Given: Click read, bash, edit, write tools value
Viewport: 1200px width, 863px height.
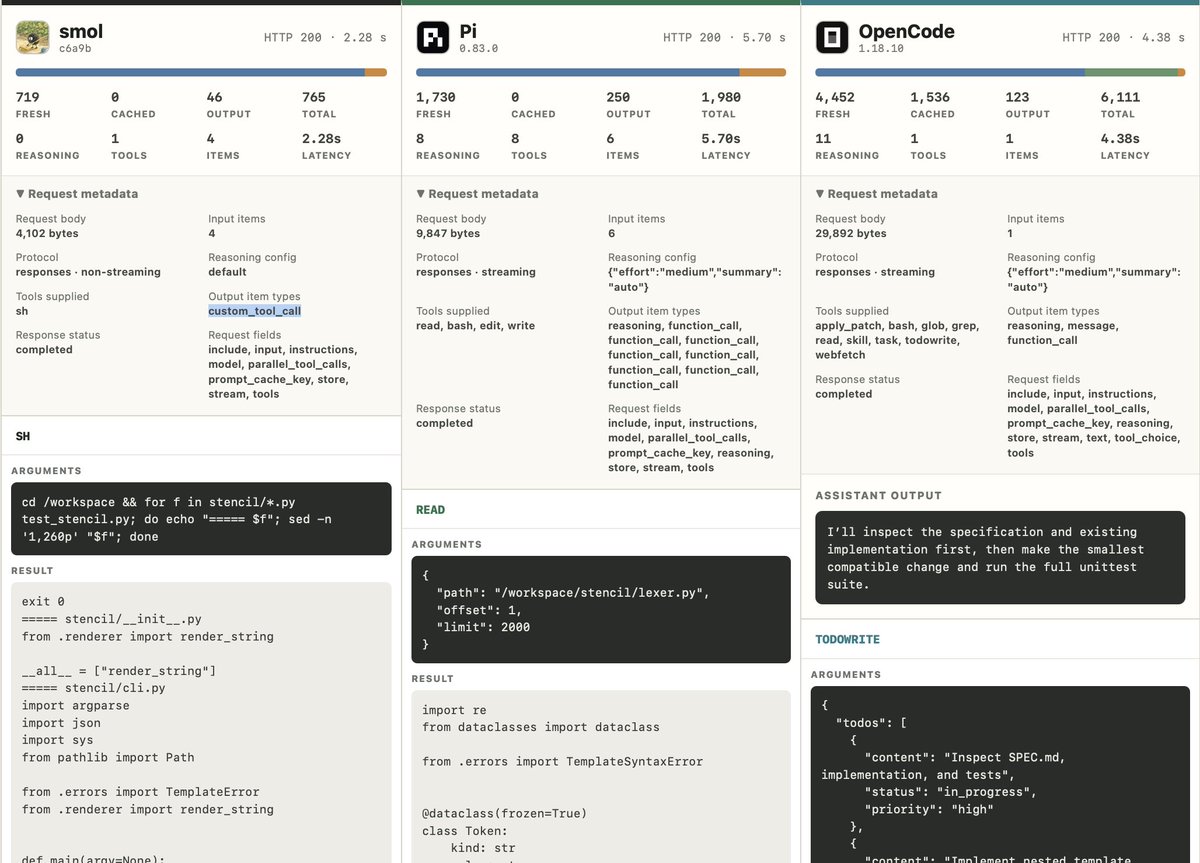Looking at the screenshot, I should (x=475, y=326).
